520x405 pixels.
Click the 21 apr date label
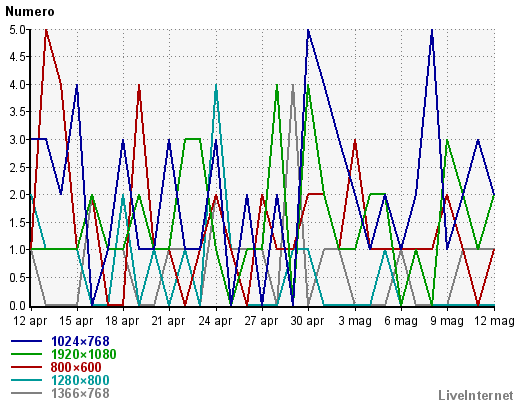pos(168,321)
